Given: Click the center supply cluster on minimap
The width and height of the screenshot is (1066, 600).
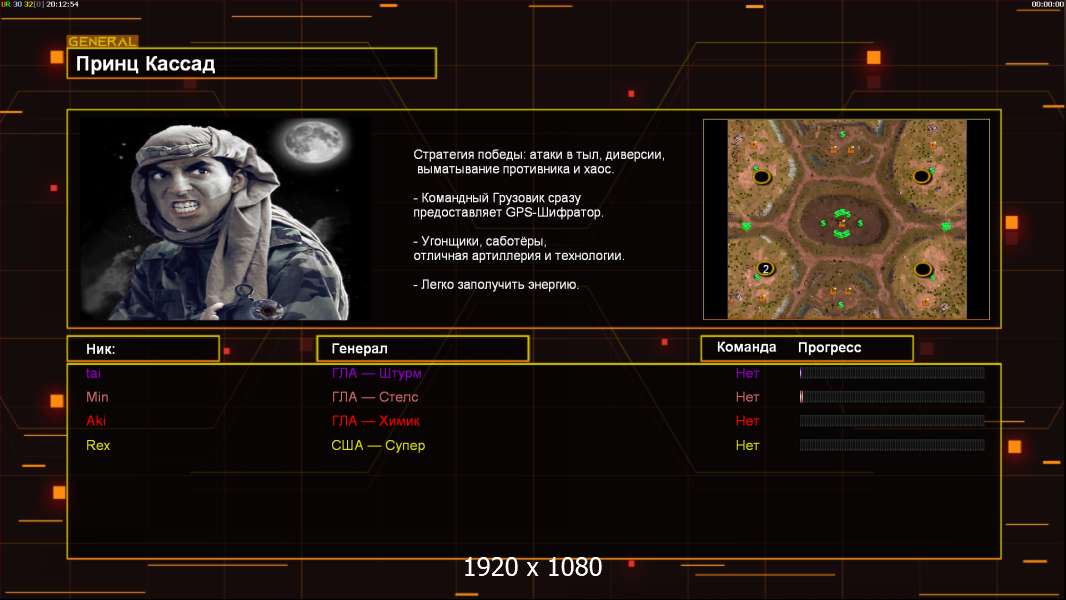Looking at the screenshot, I should coord(842,223).
